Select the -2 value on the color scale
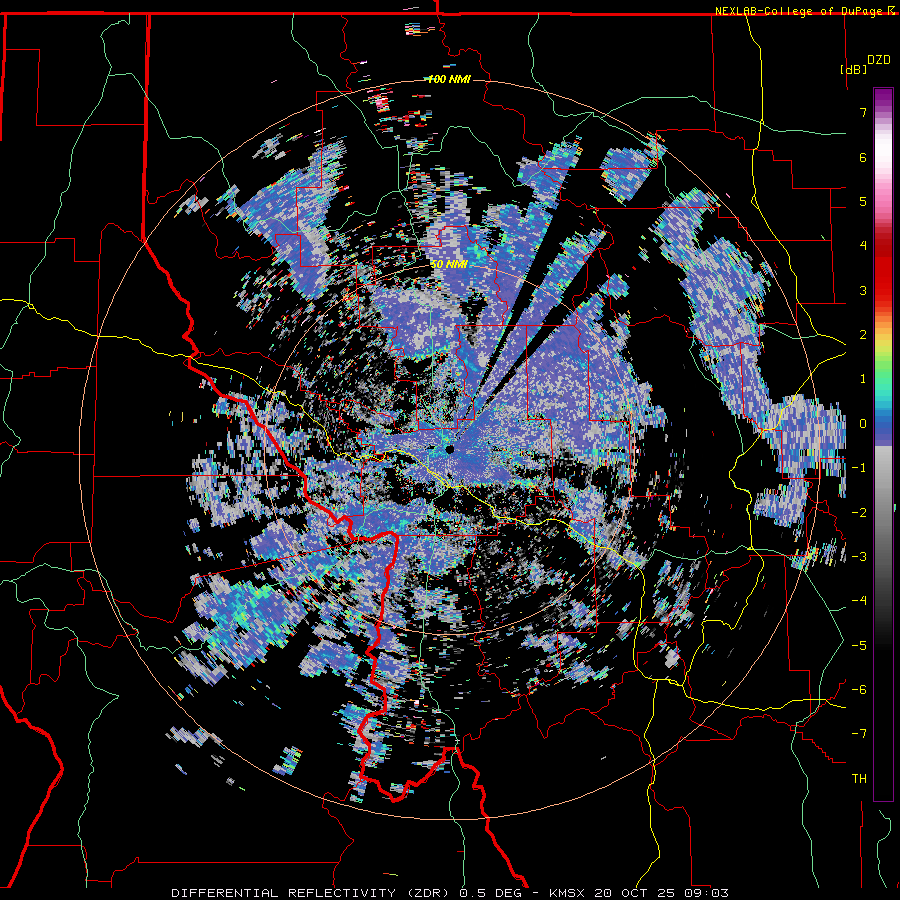Viewport: 900px width, 900px height. (859, 513)
